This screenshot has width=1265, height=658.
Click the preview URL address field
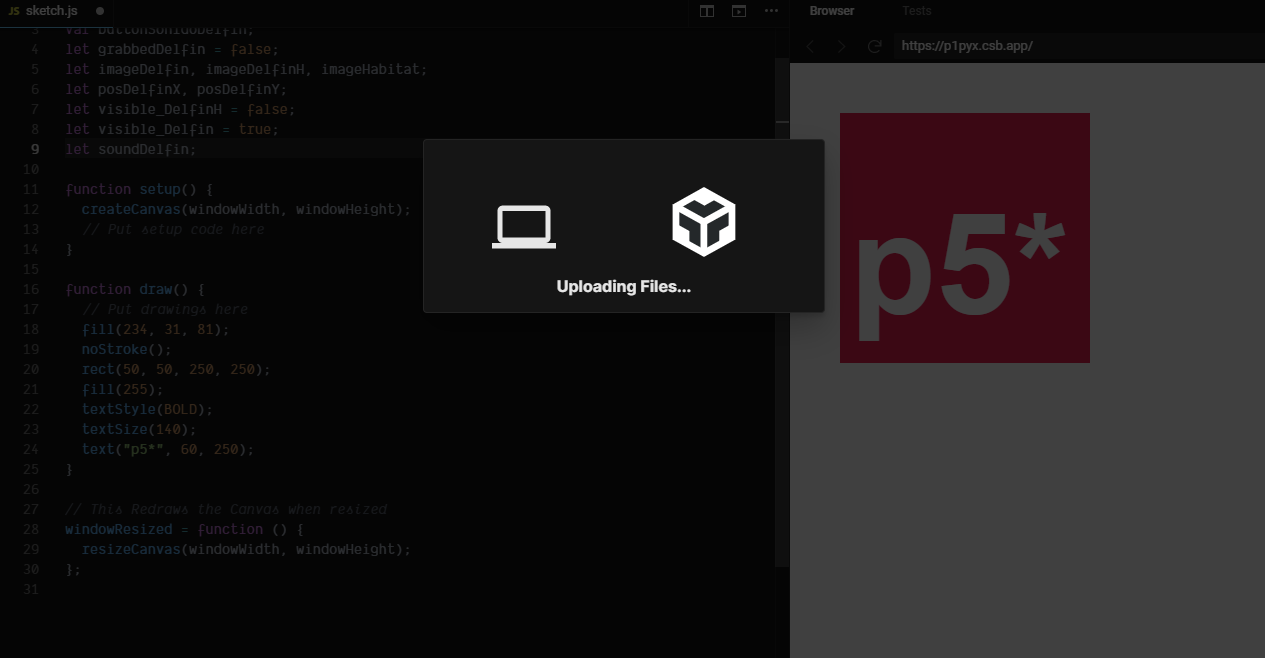pos(1078,46)
